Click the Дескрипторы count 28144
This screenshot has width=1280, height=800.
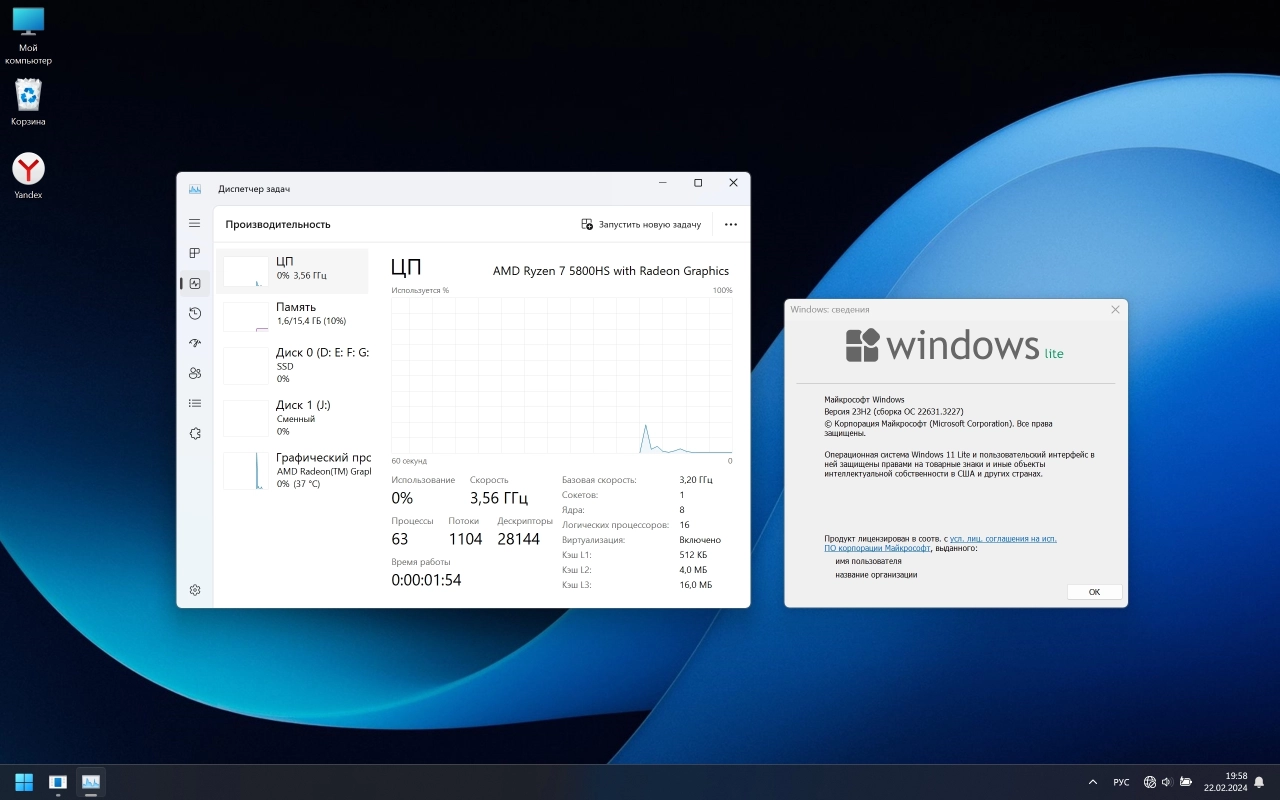(x=518, y=539)
